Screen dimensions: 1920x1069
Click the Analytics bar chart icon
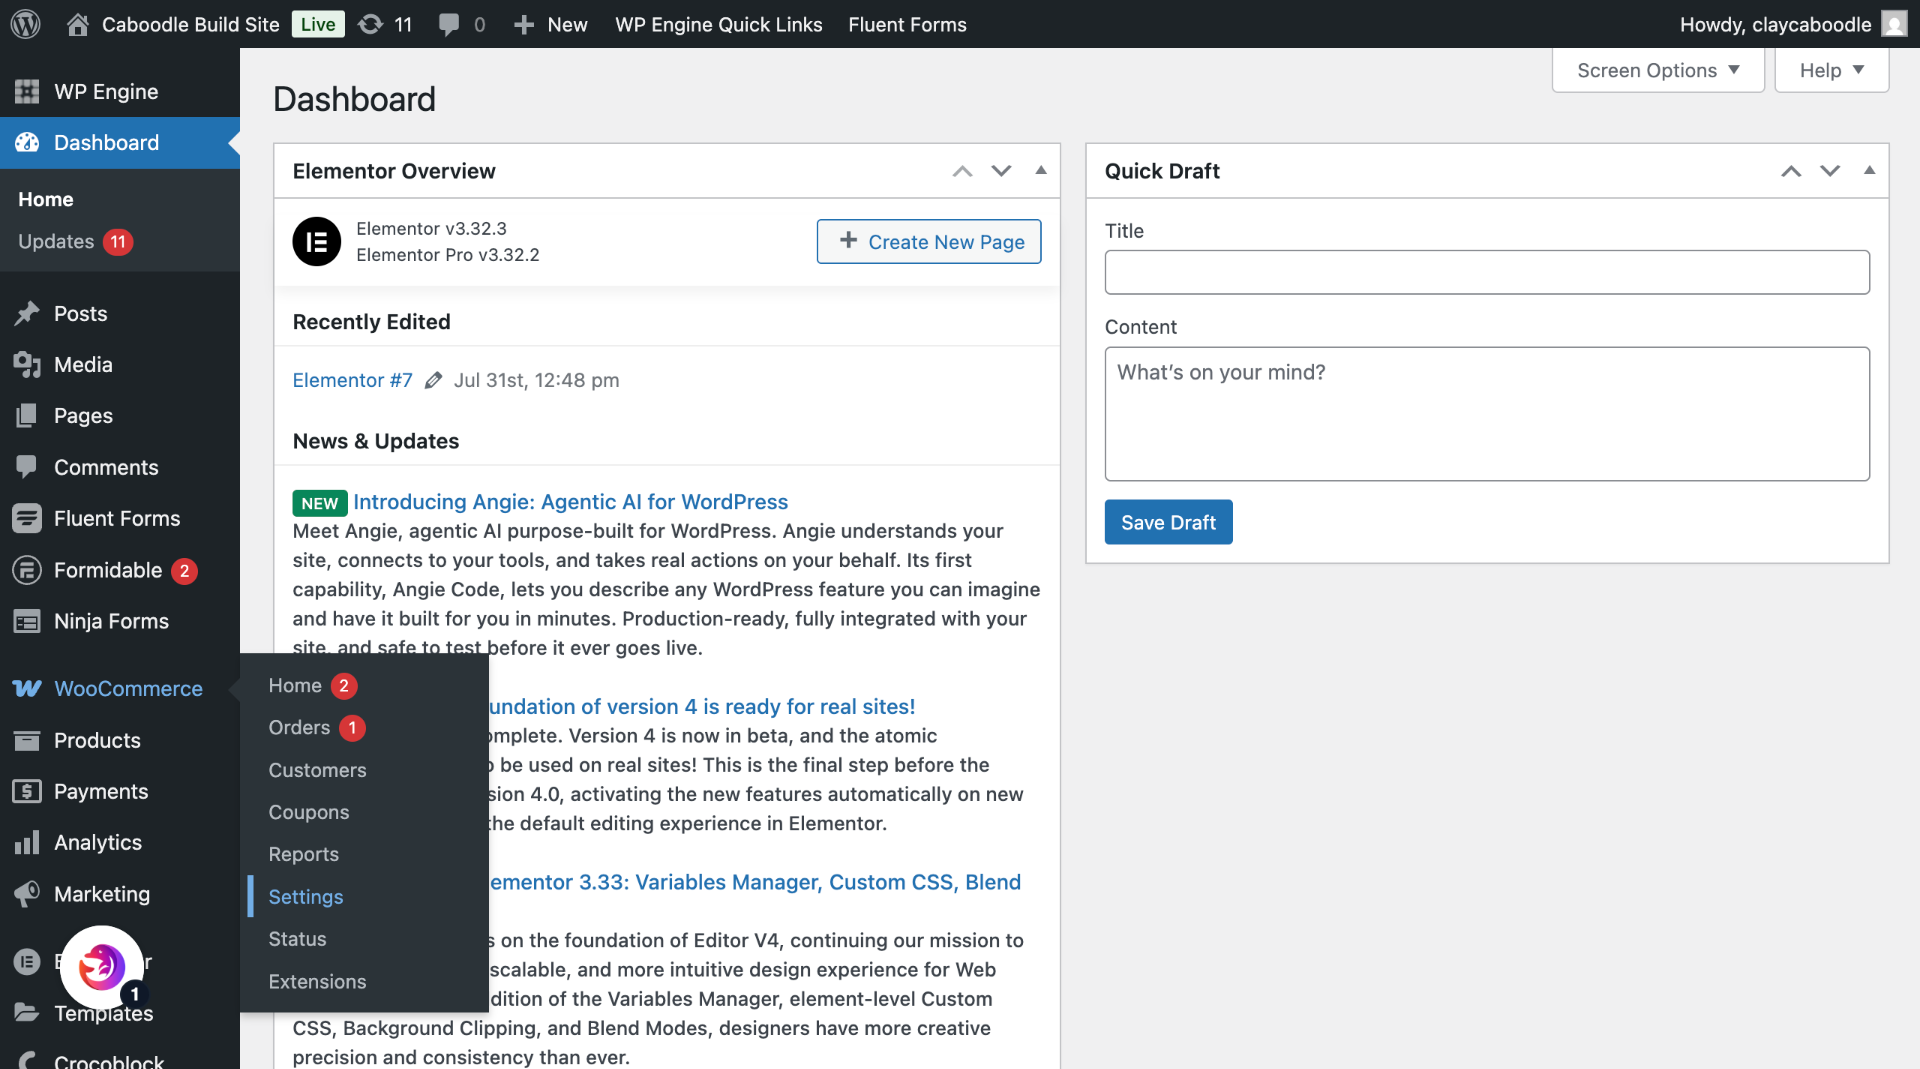(27, 842)
